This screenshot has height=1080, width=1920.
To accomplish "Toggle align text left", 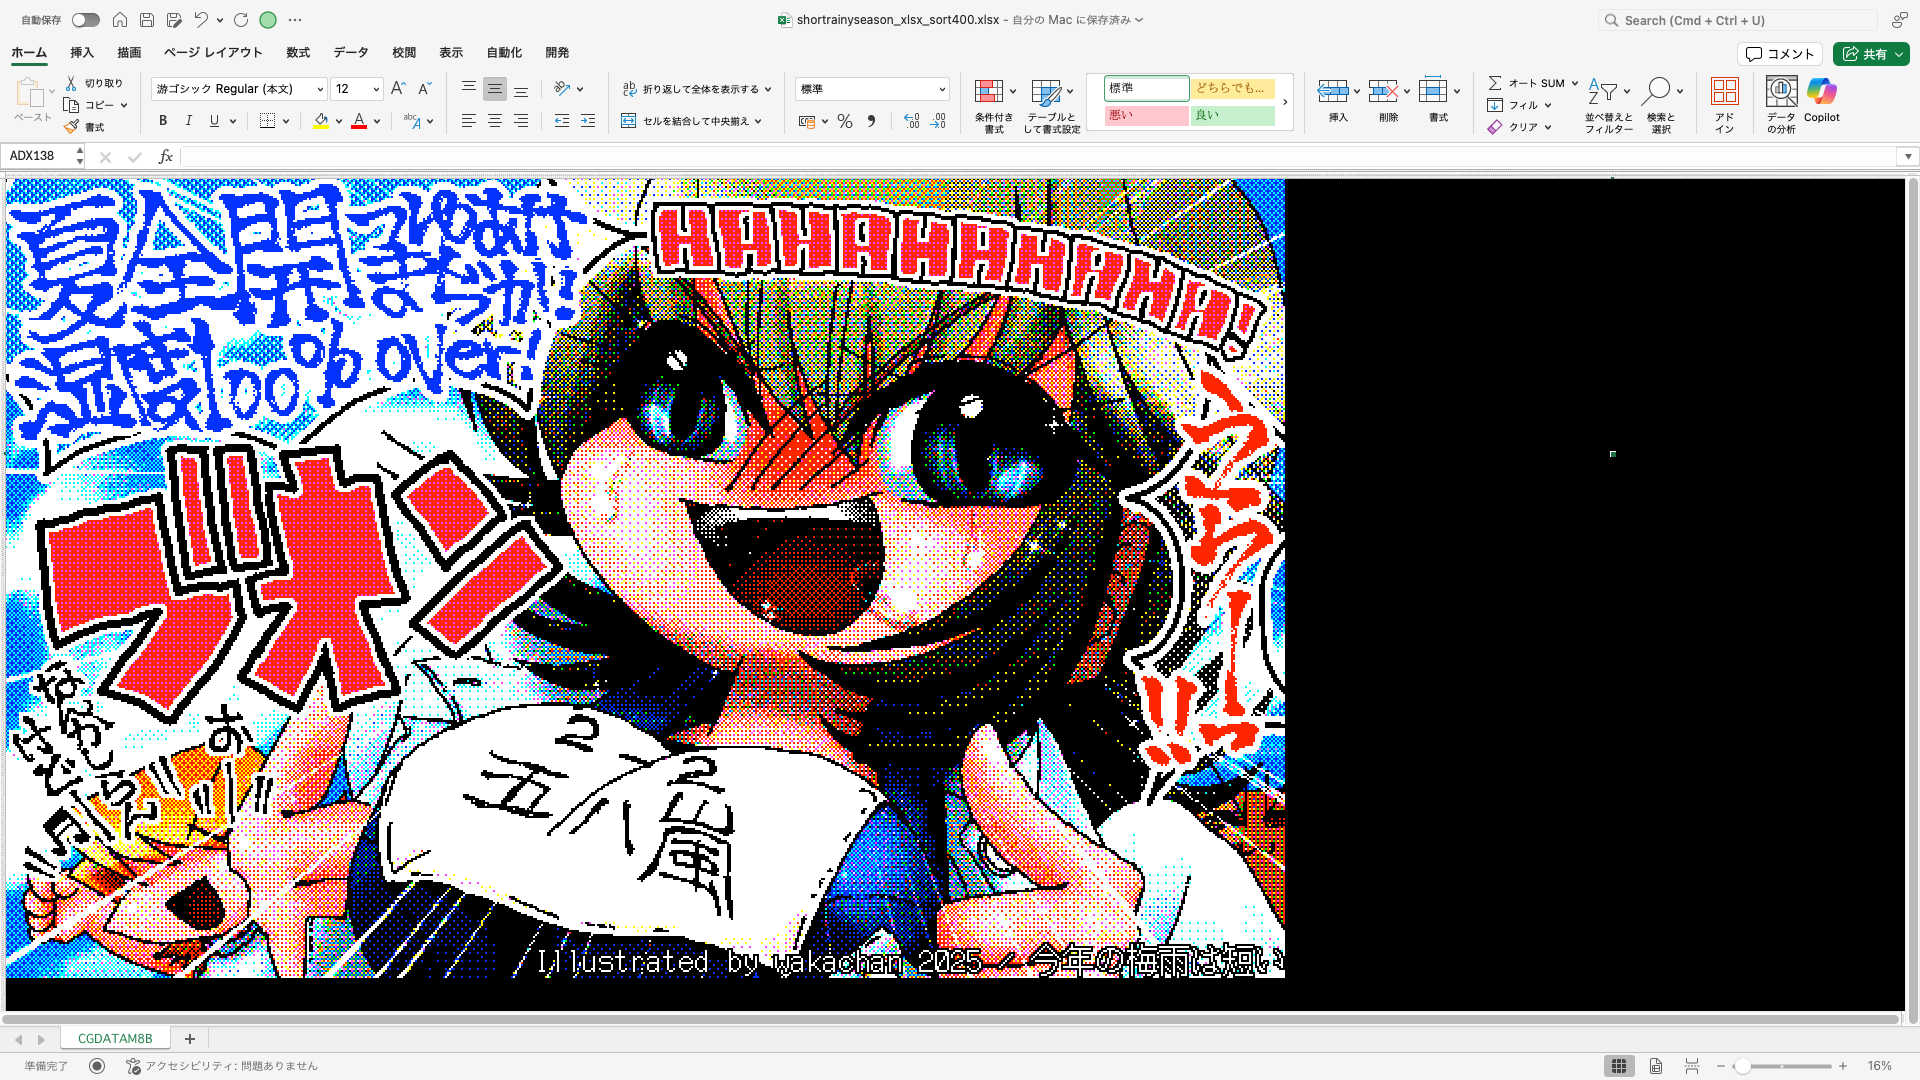I will click(468, 121).
